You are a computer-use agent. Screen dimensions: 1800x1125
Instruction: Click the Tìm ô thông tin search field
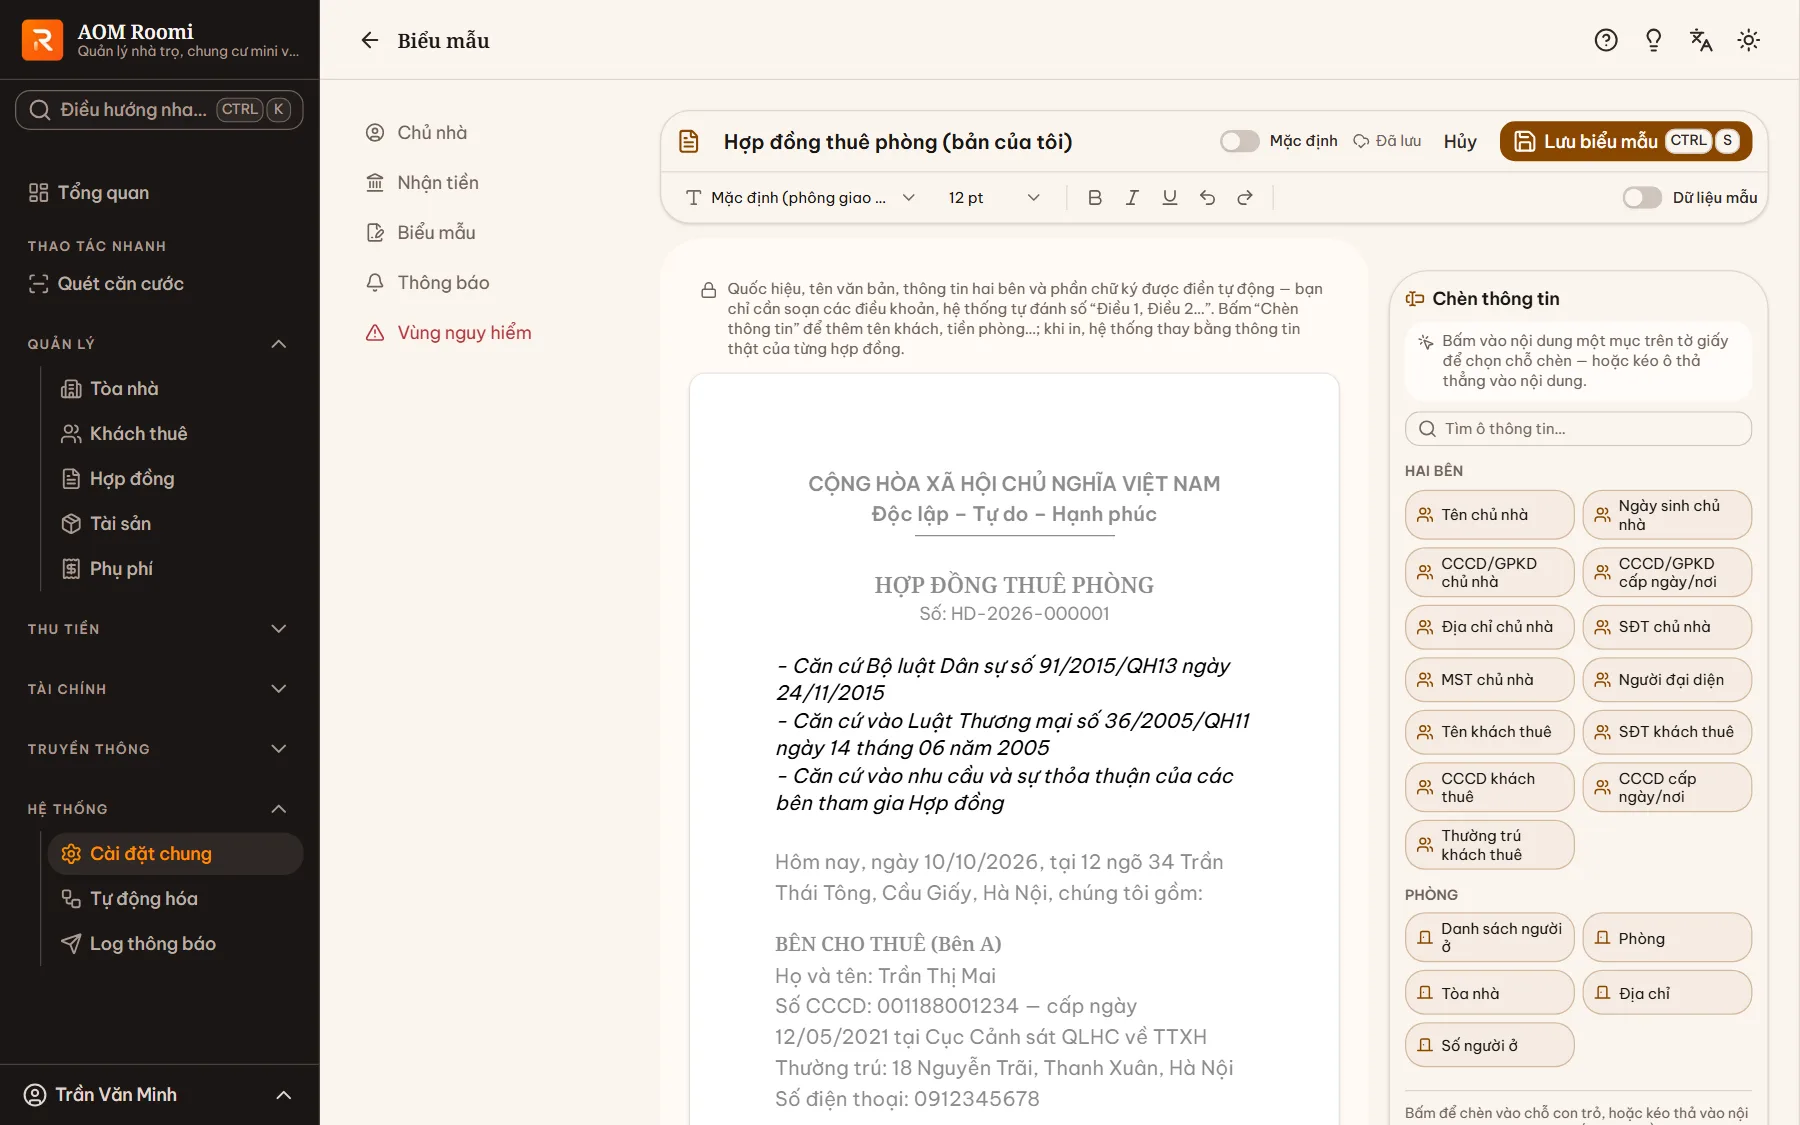pos(1578,429)
